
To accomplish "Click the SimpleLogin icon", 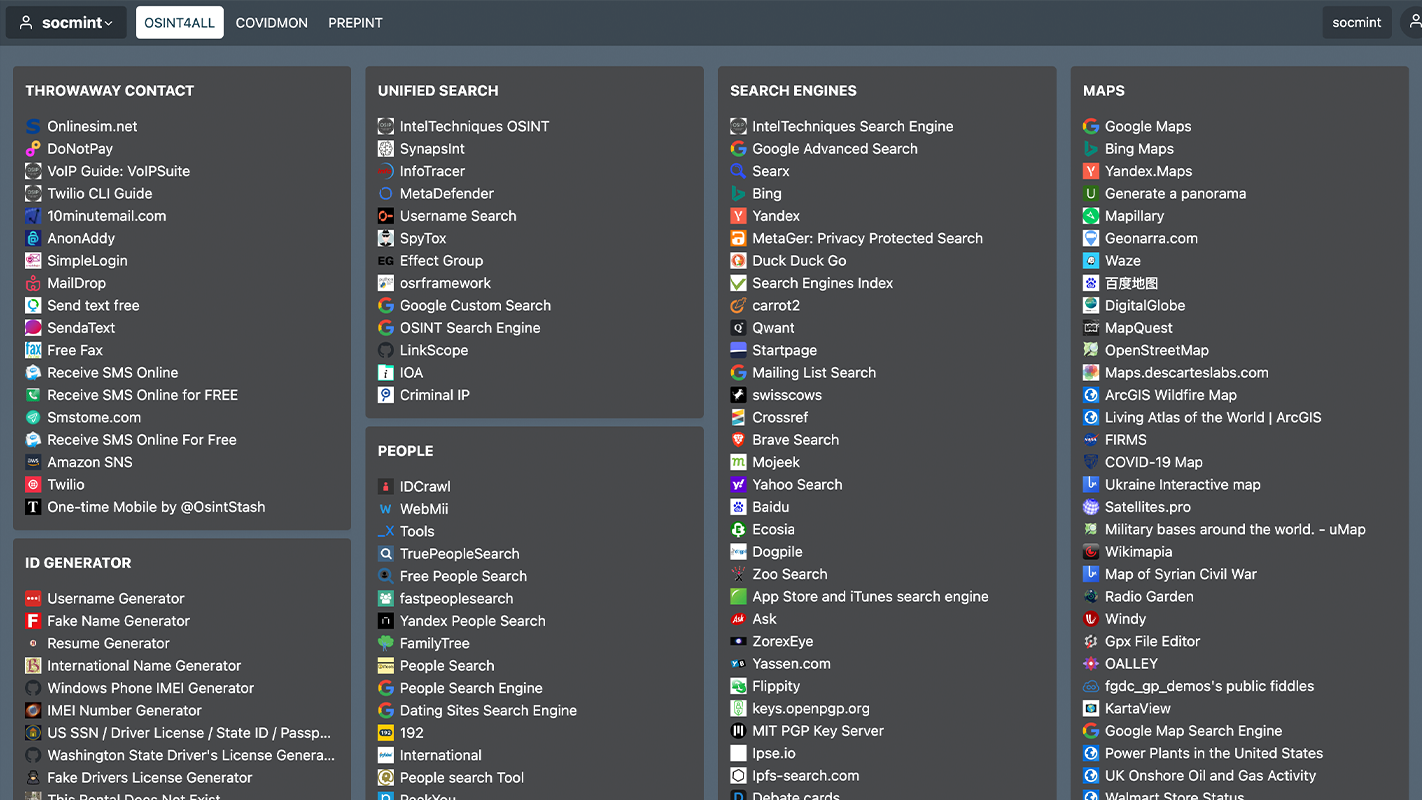I will [33, 261].
